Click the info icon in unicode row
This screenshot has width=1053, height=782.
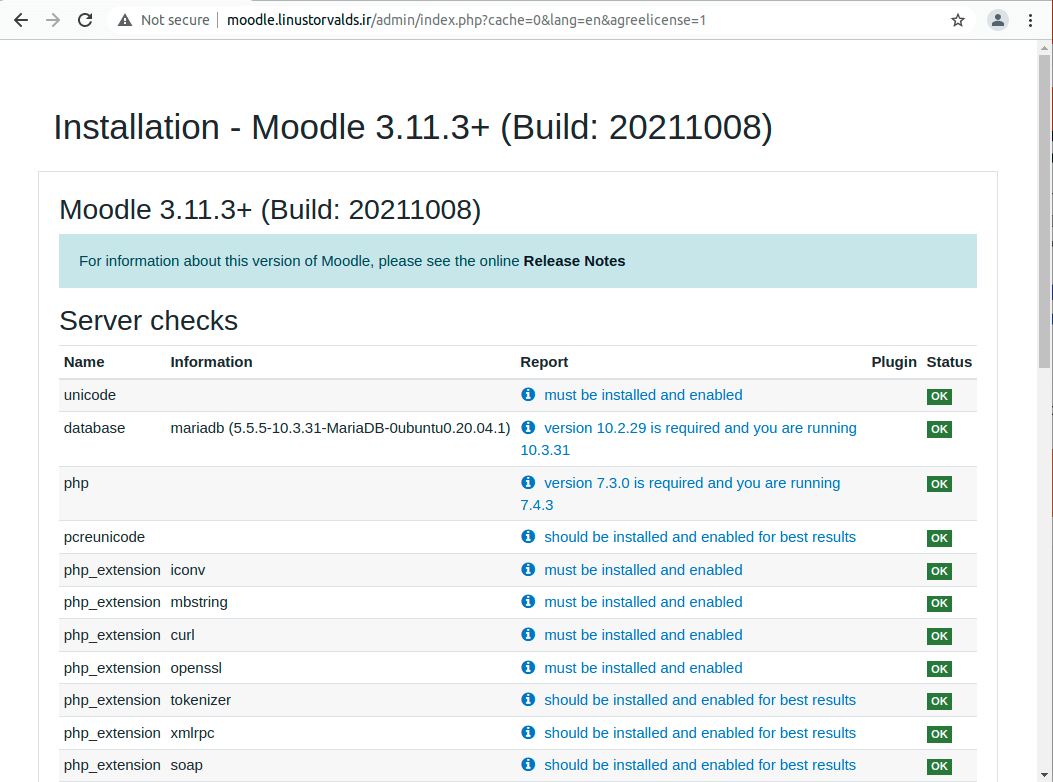[529, 394]
